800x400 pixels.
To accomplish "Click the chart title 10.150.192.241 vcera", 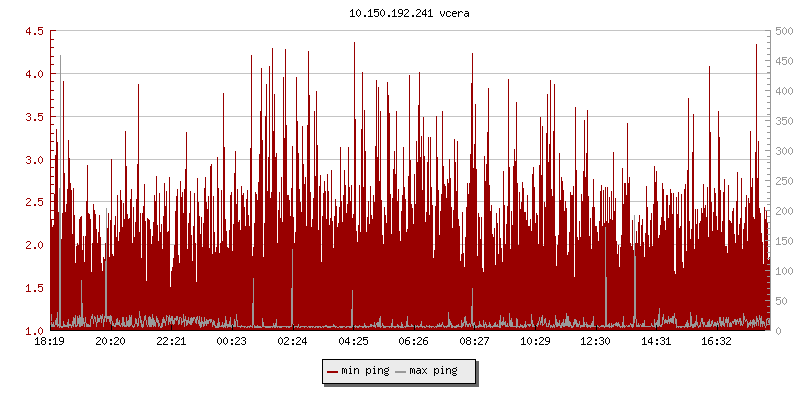I will 399,14.
